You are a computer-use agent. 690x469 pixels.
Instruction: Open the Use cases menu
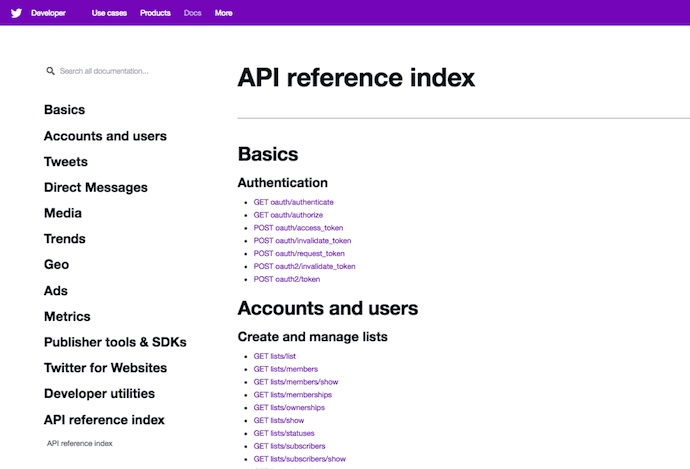click(x=109, y=13)
